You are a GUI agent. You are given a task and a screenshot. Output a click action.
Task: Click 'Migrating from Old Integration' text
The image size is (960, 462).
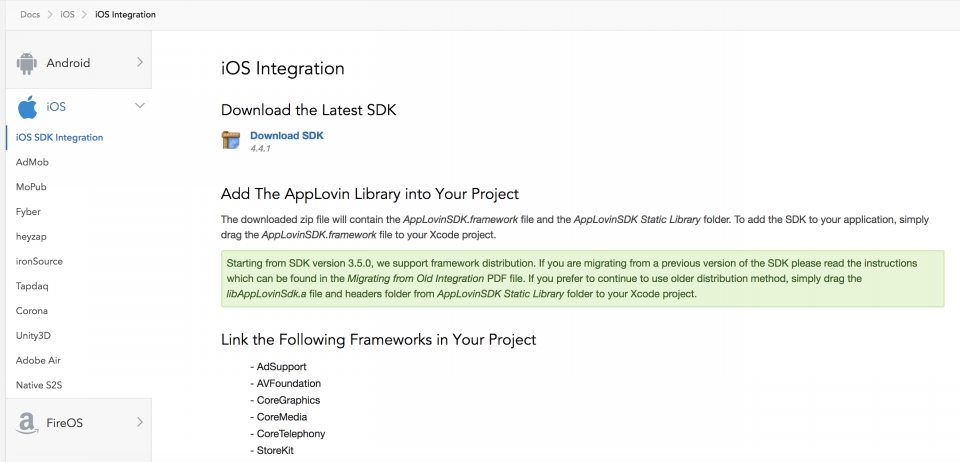click(416, 278)
